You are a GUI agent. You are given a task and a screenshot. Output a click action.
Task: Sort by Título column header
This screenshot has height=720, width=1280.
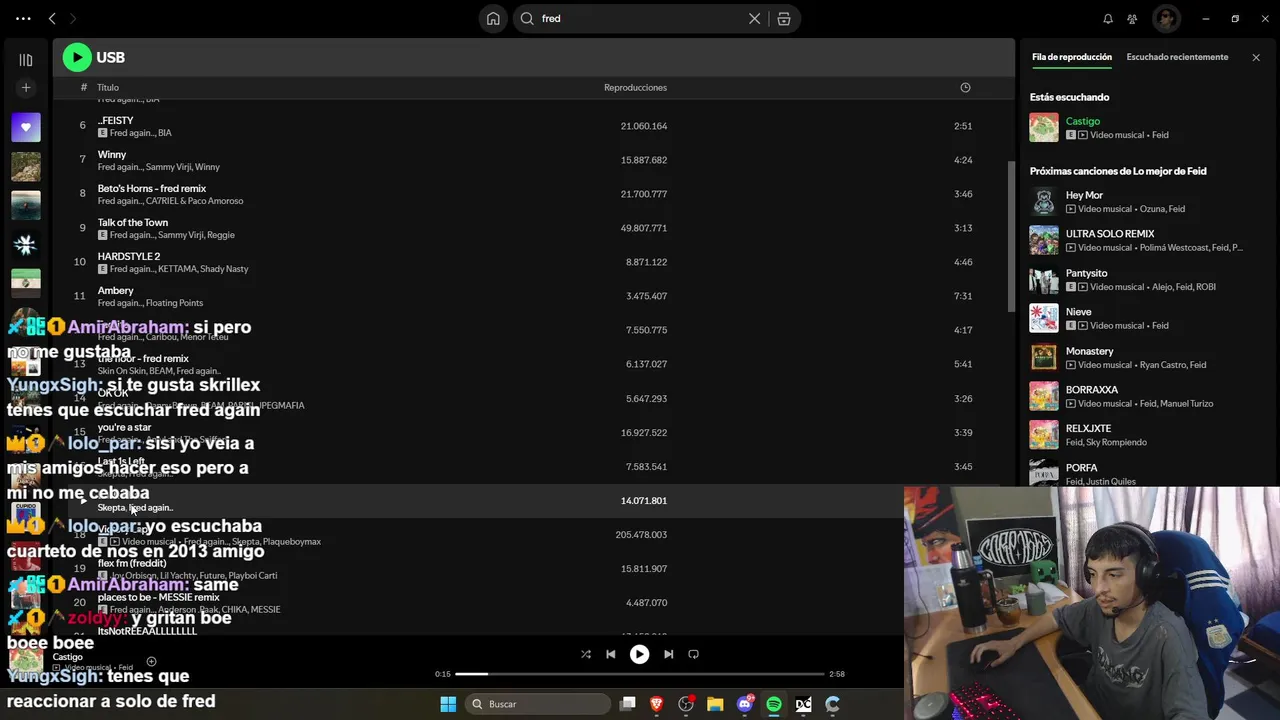[x=108, y=88]
